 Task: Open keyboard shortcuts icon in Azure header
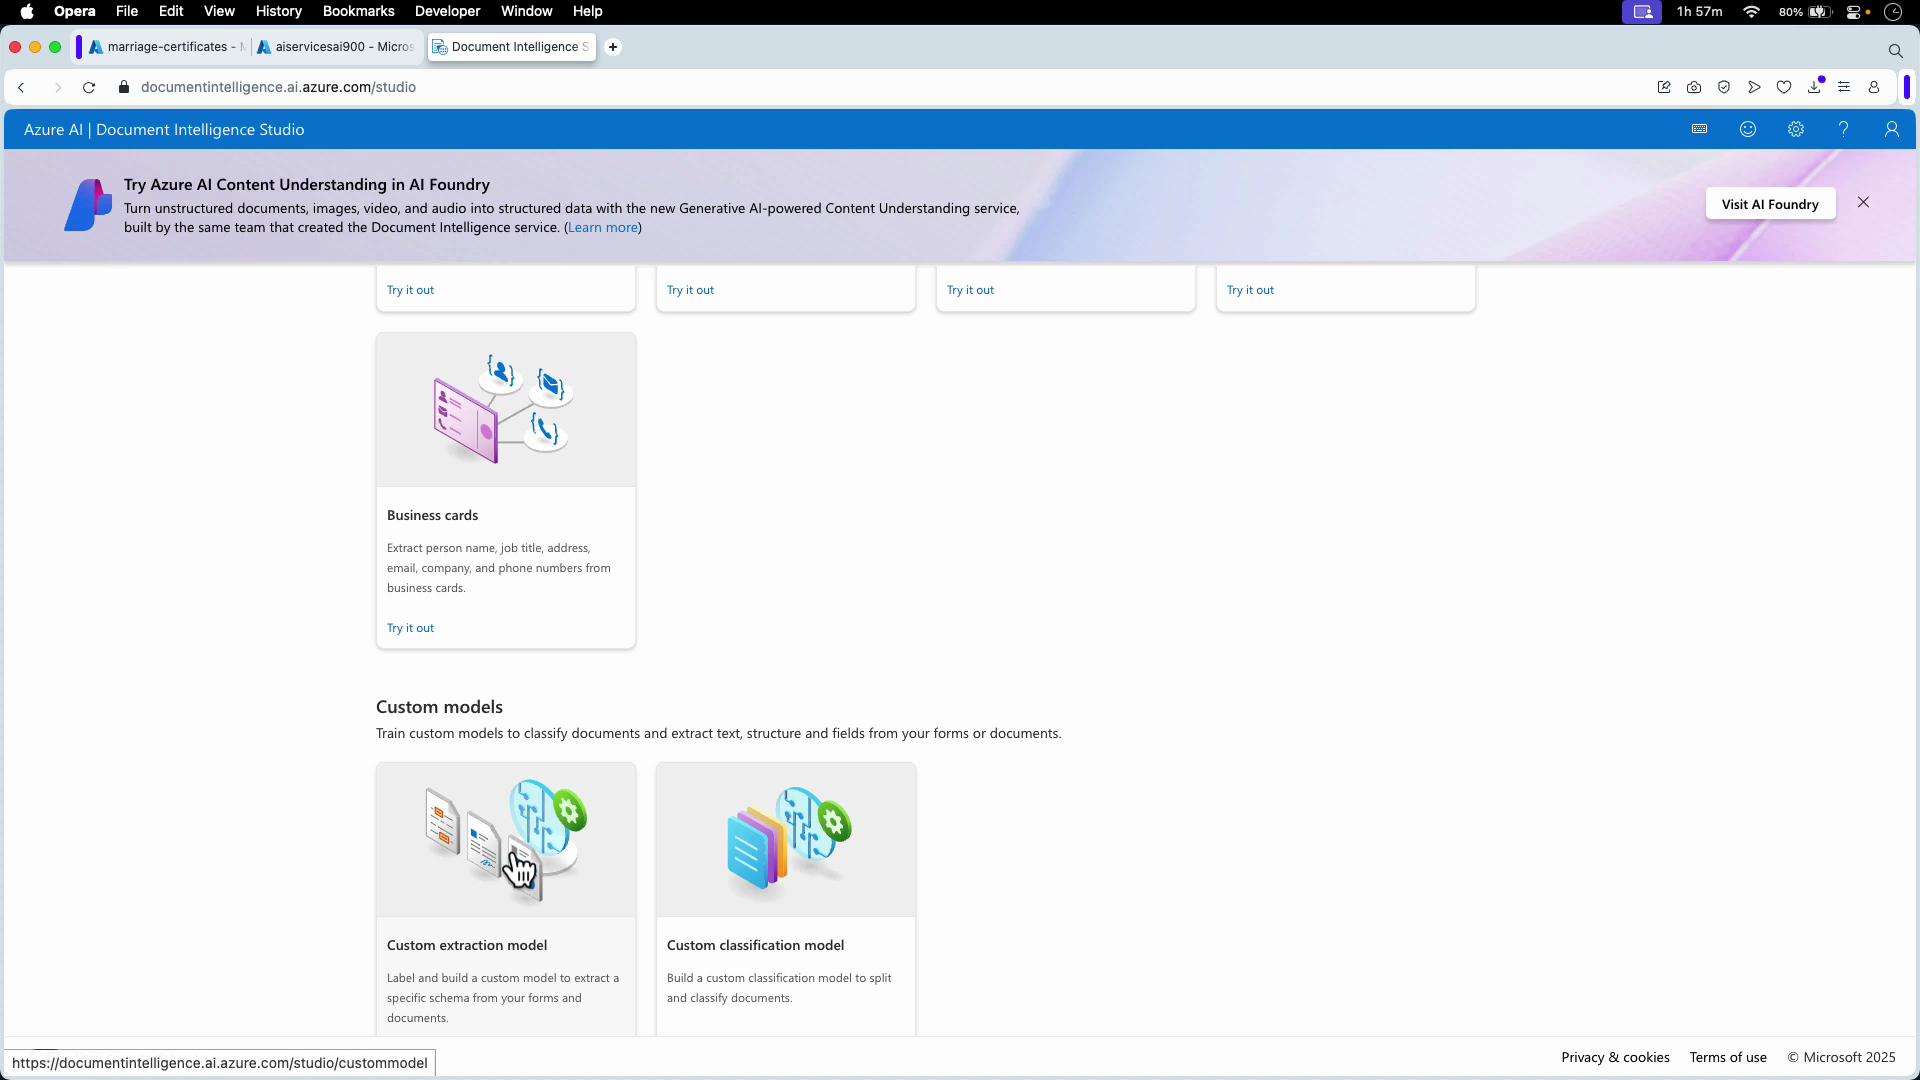coord(1700,130)
